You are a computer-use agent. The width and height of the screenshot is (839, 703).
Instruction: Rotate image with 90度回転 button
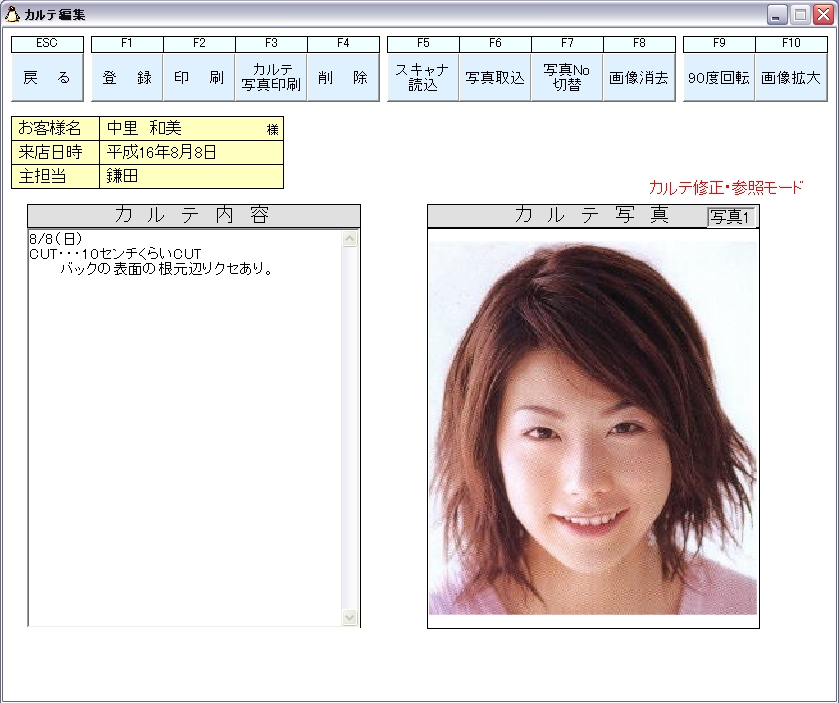point(719,78)
